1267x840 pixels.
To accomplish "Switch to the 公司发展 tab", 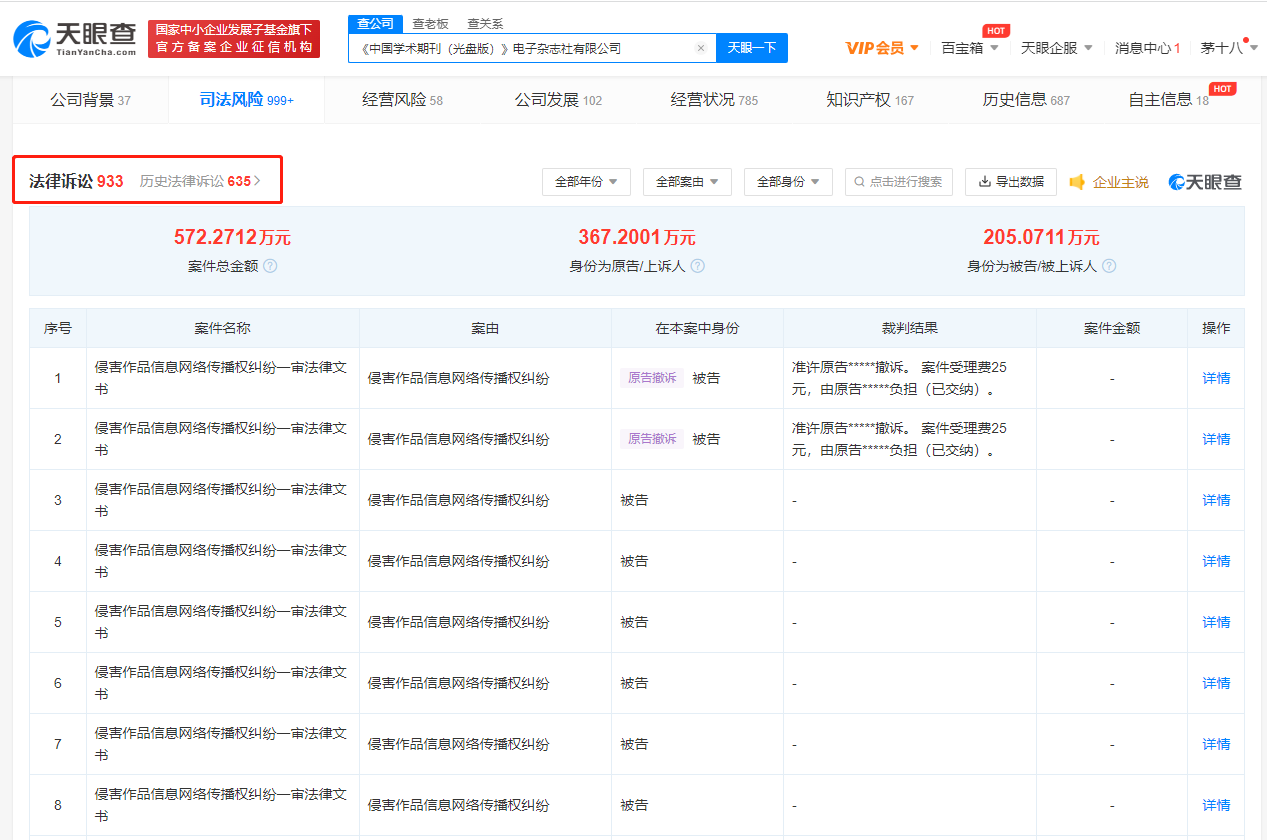I will (558, 100).
